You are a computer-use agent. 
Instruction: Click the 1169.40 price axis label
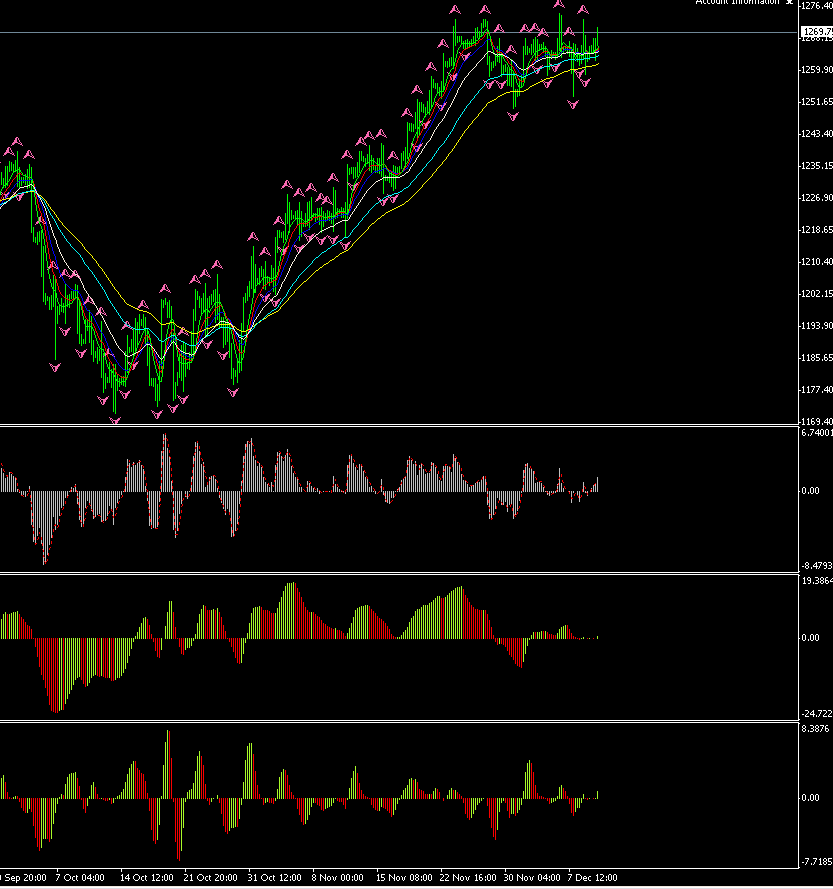point(817,421)
